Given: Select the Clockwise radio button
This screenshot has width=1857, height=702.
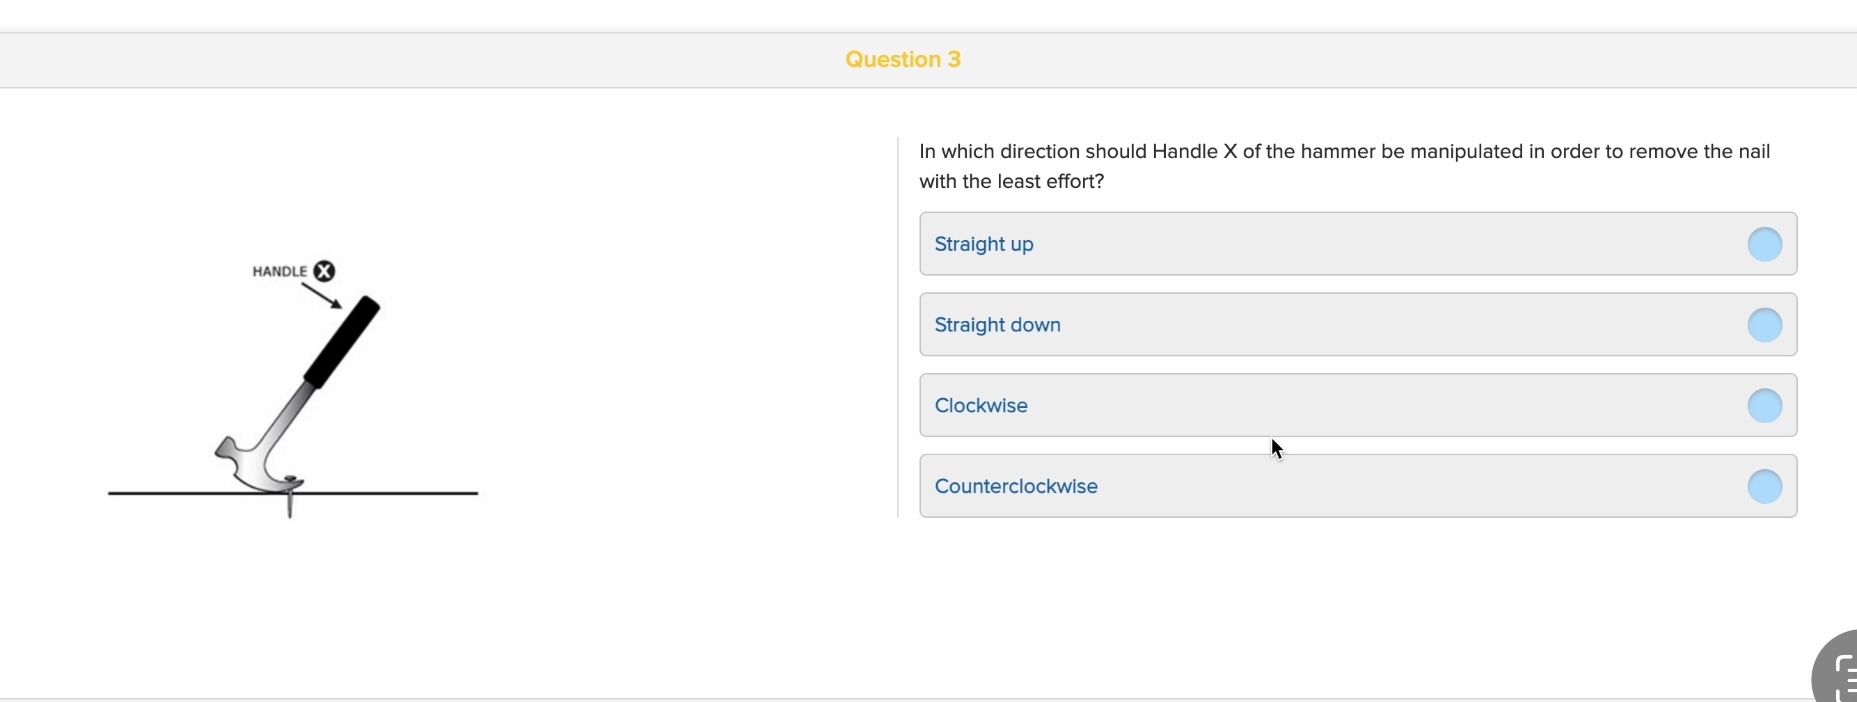Looking at the screenshot, I should 1764,406.
